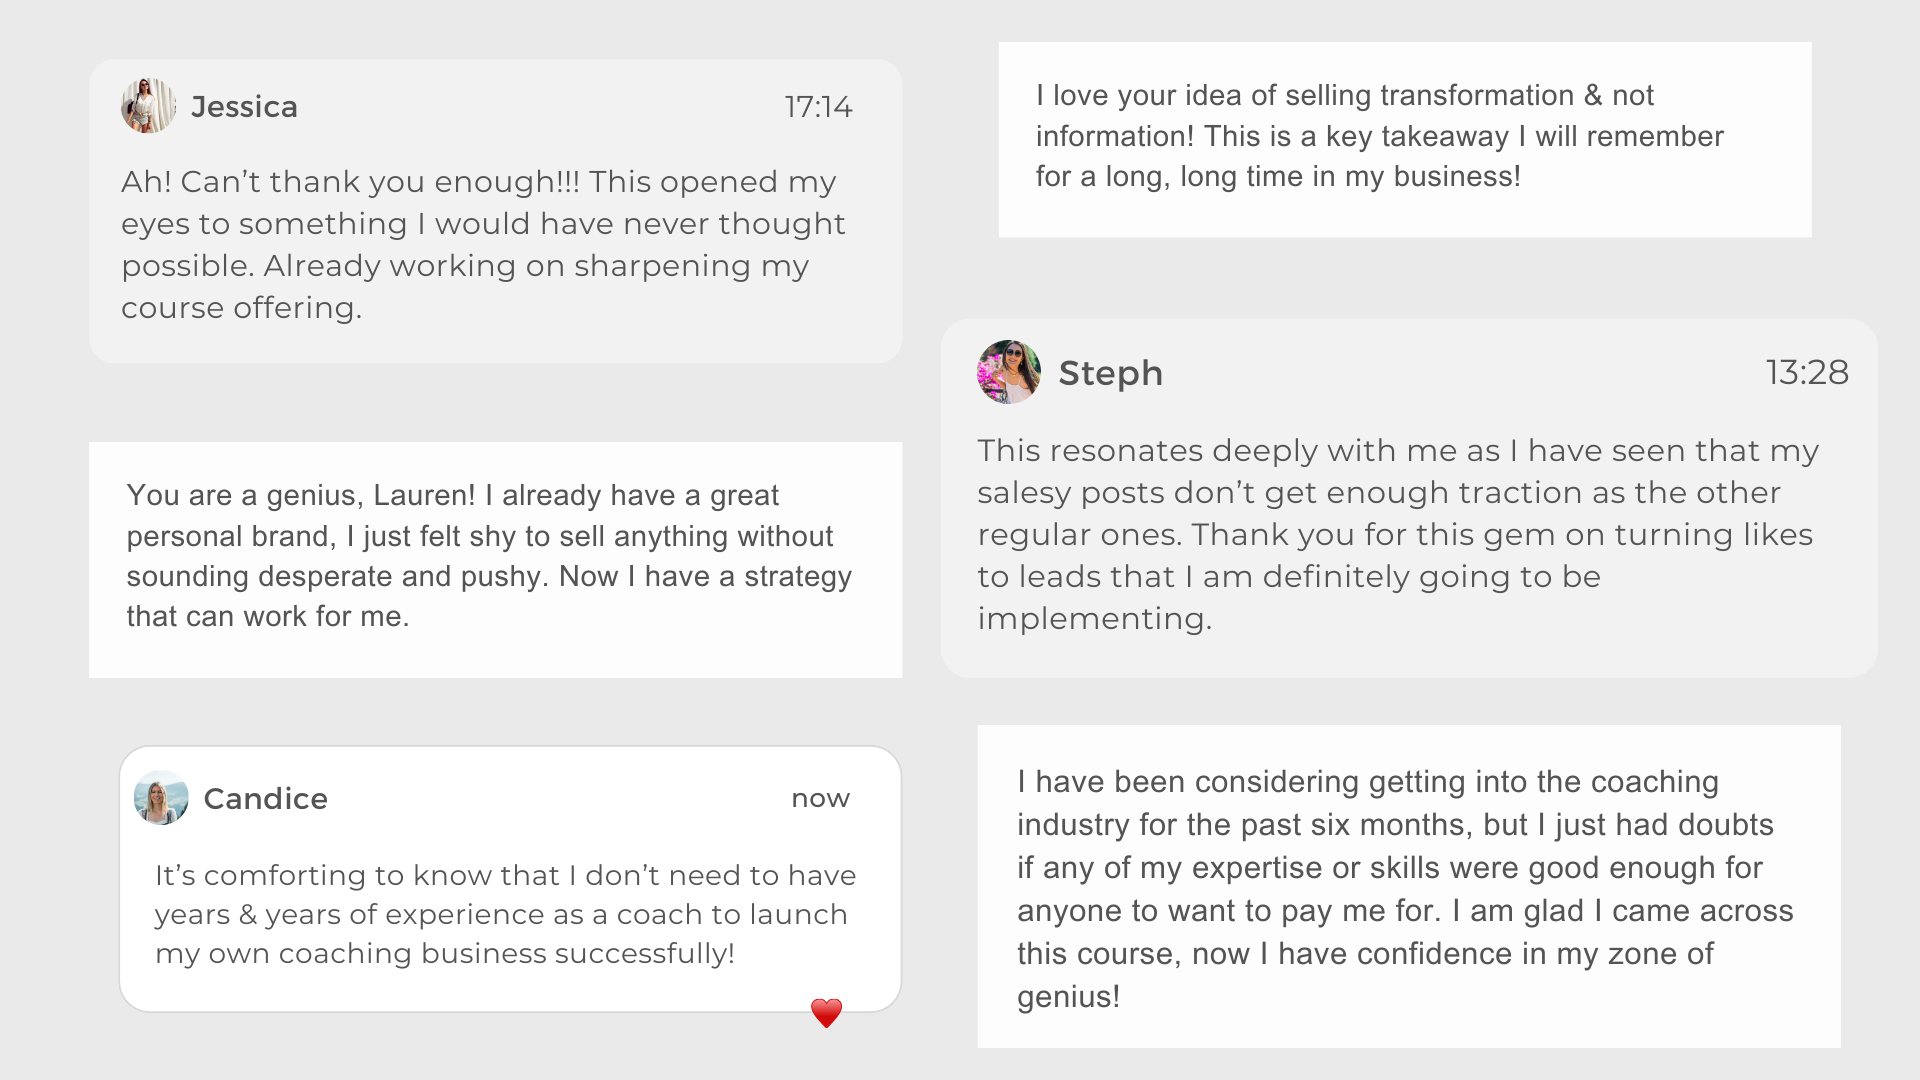Click Steph's profile avatar
1920x1080 pixels.
coord(1008,372)
